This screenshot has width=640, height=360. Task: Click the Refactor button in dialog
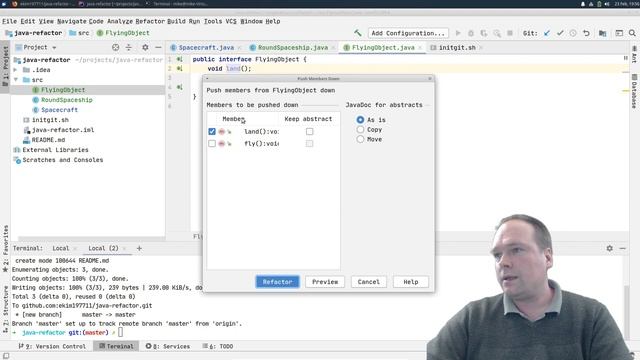278,282
